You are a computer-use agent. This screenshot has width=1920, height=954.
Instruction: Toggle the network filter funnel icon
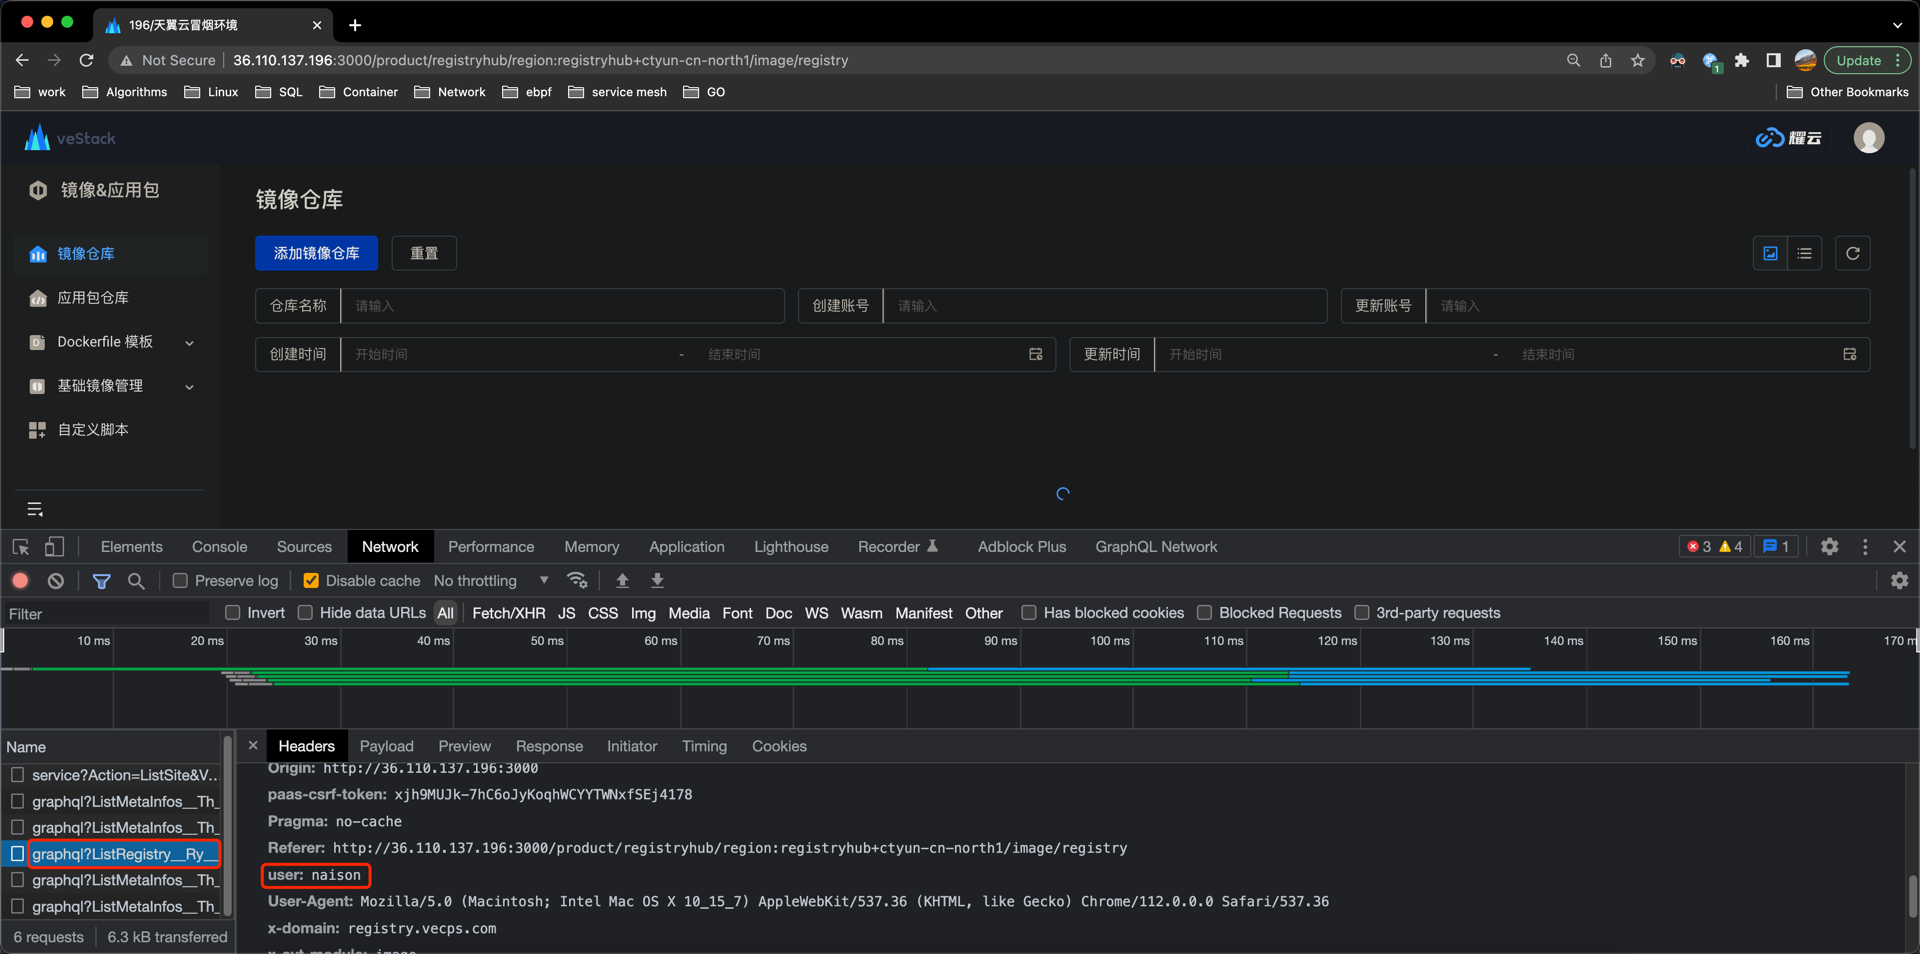point(101,581)
